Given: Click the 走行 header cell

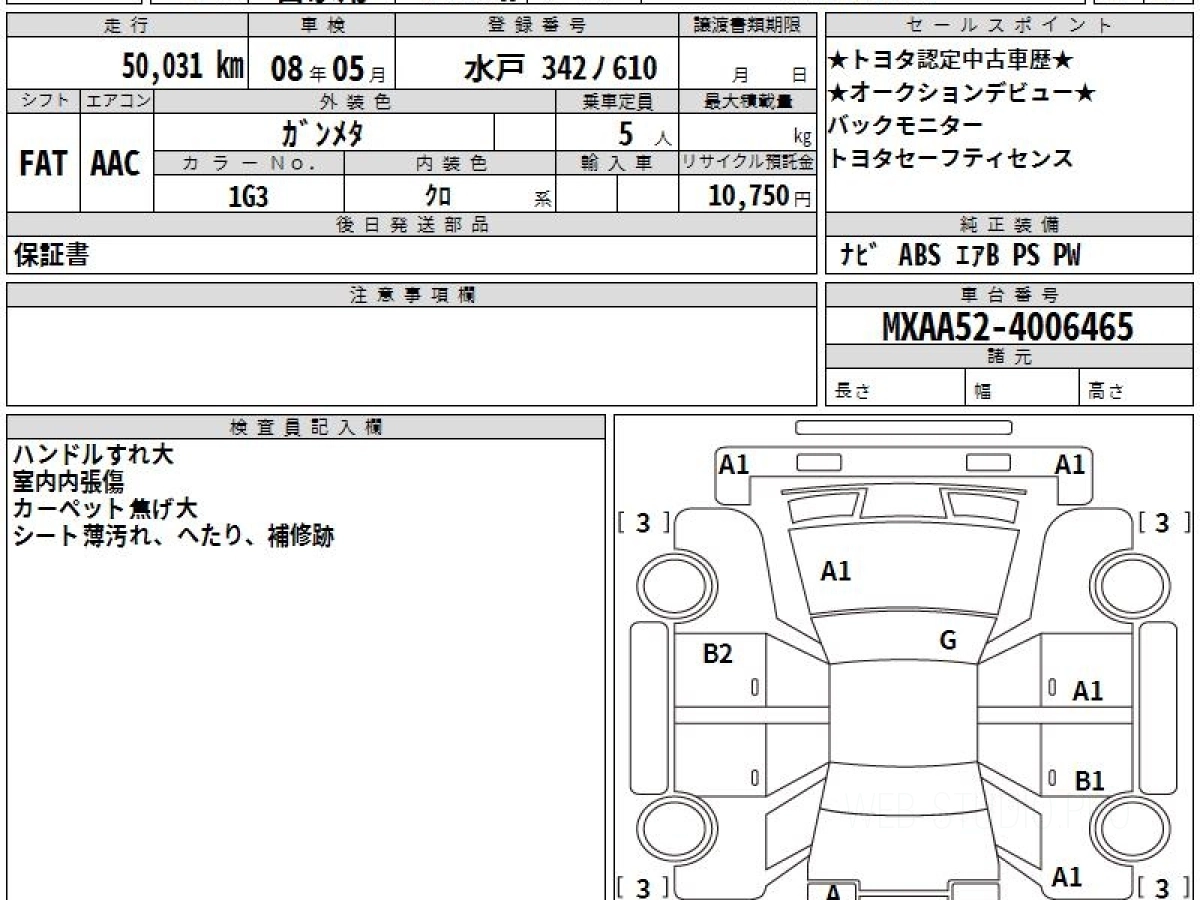Looking at the screenshot, I should point(126,26).
